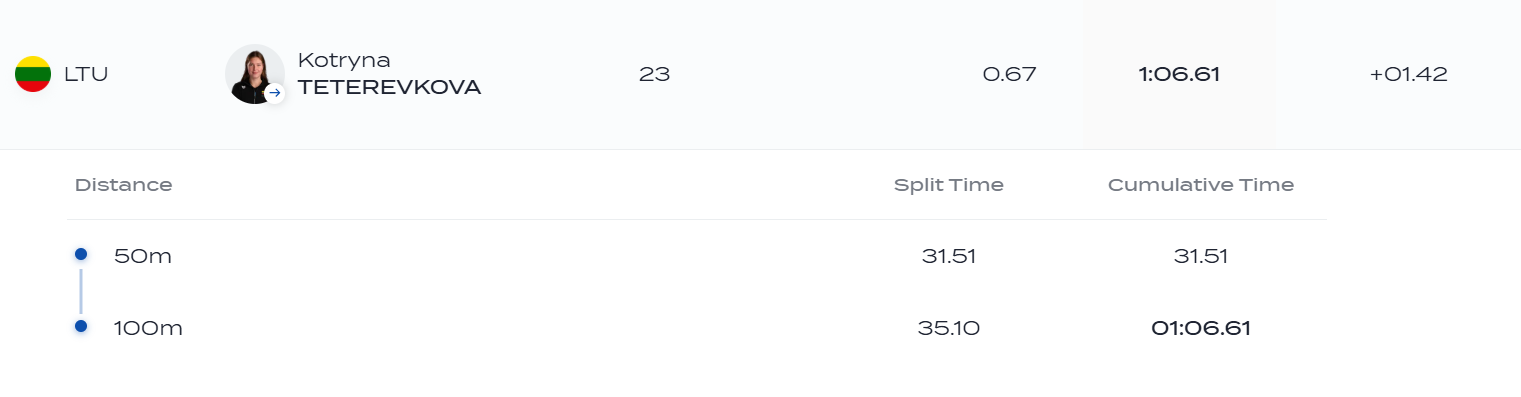1521x397 pixels.
Task: Click the time gap +01.42
Action: (x=1408, y=74)
